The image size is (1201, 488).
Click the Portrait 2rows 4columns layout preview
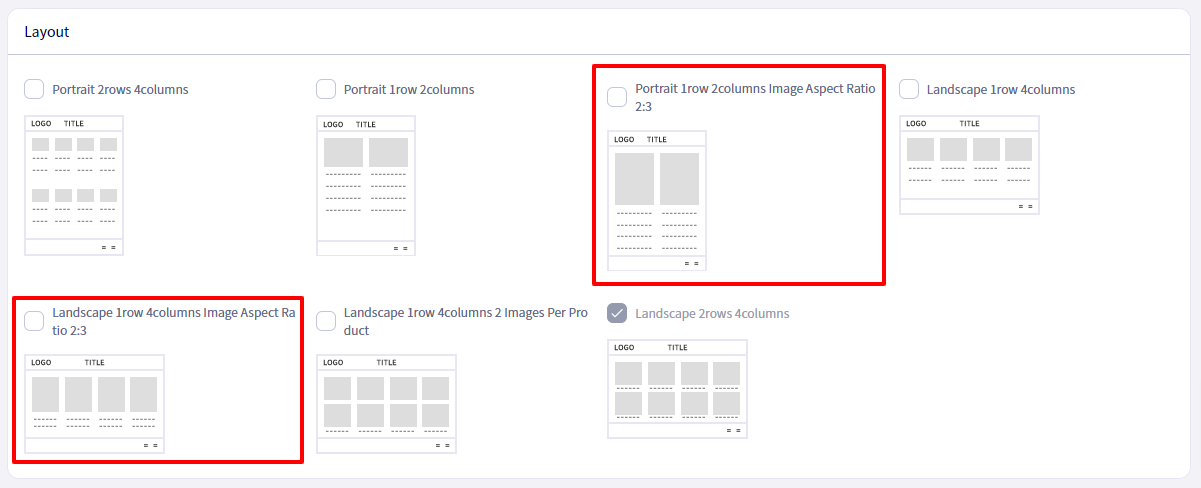74,185
